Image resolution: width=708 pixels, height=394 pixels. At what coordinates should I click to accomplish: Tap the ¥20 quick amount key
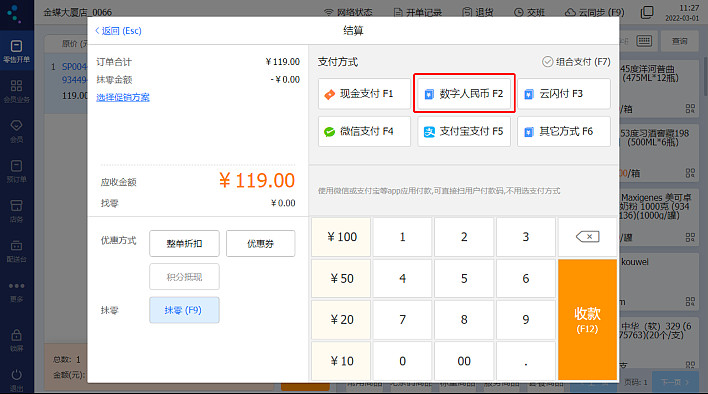pos(341,320)
